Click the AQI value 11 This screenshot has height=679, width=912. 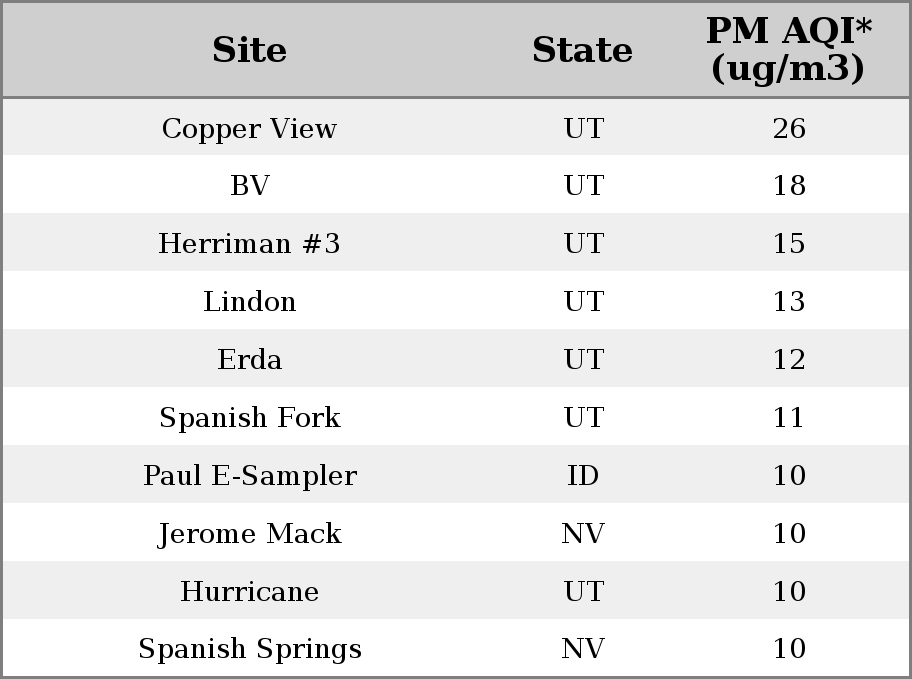(x=789, y=417)
